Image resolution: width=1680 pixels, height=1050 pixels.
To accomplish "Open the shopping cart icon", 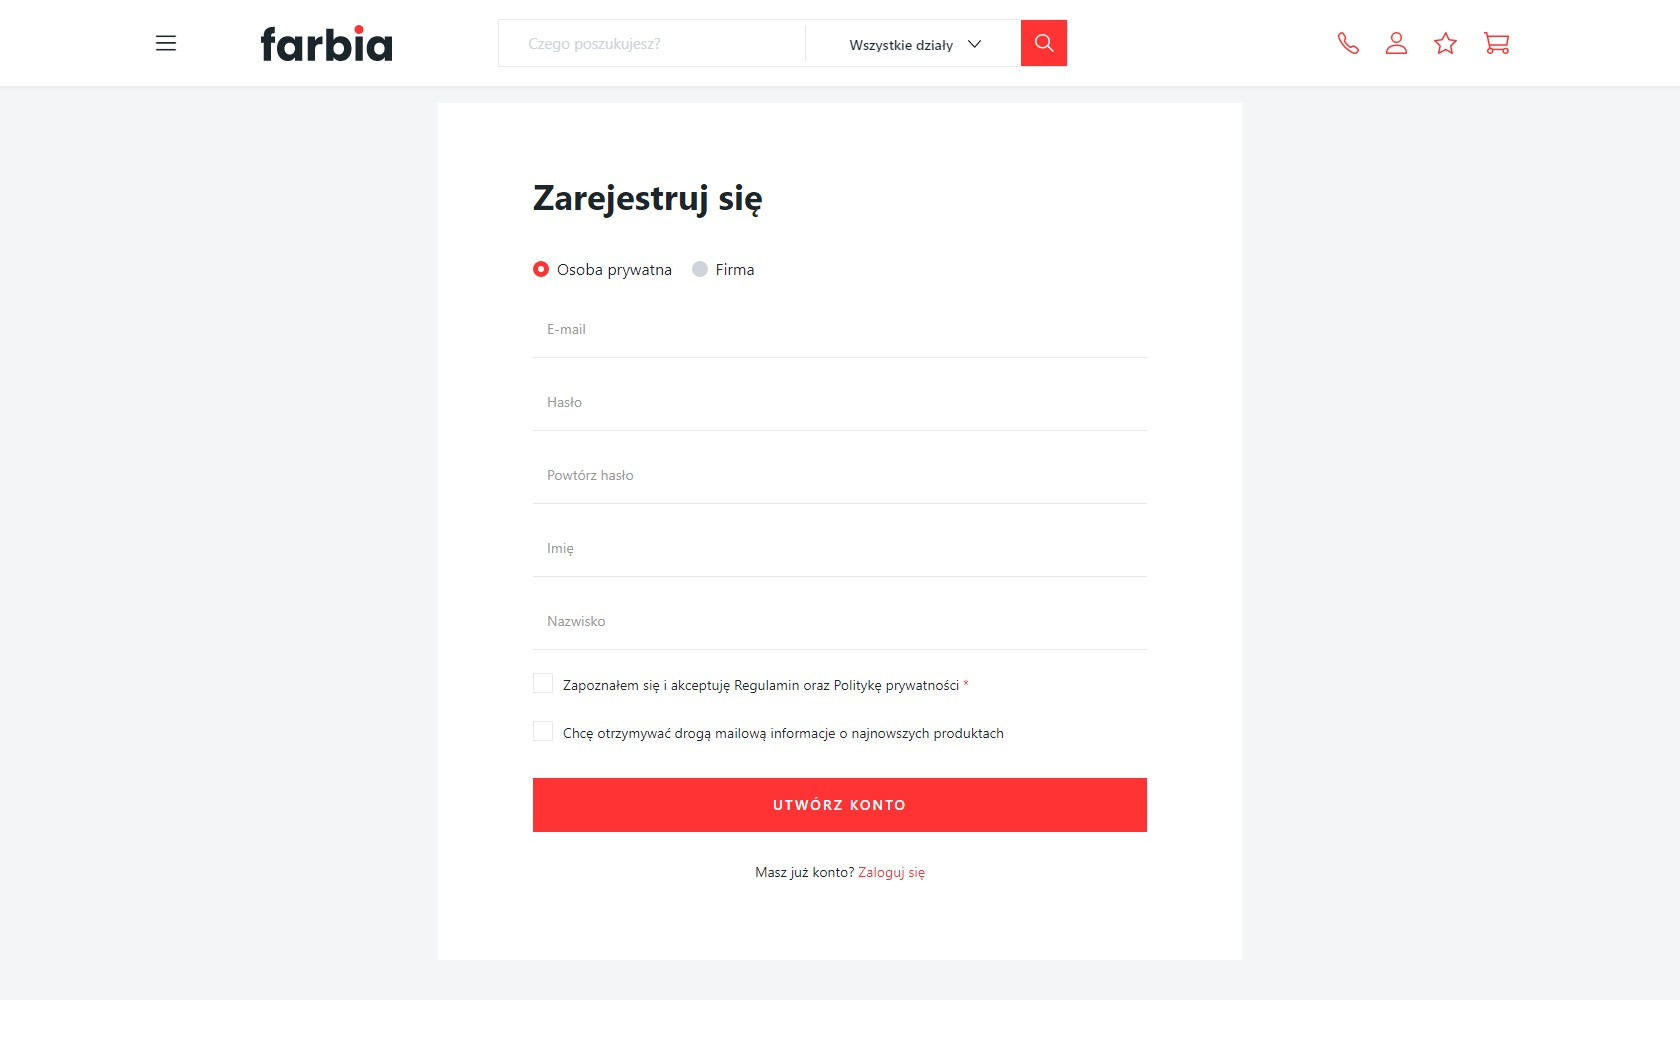I will pos(1496,43).
